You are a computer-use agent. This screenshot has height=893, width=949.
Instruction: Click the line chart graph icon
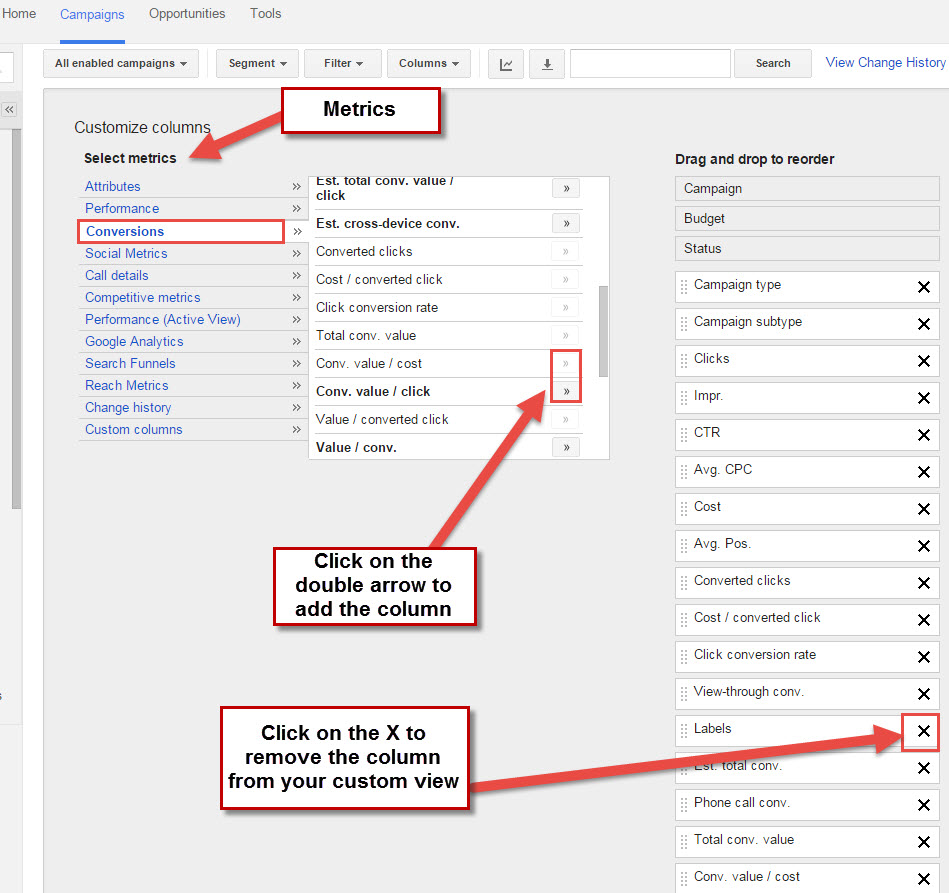(506, 63)
